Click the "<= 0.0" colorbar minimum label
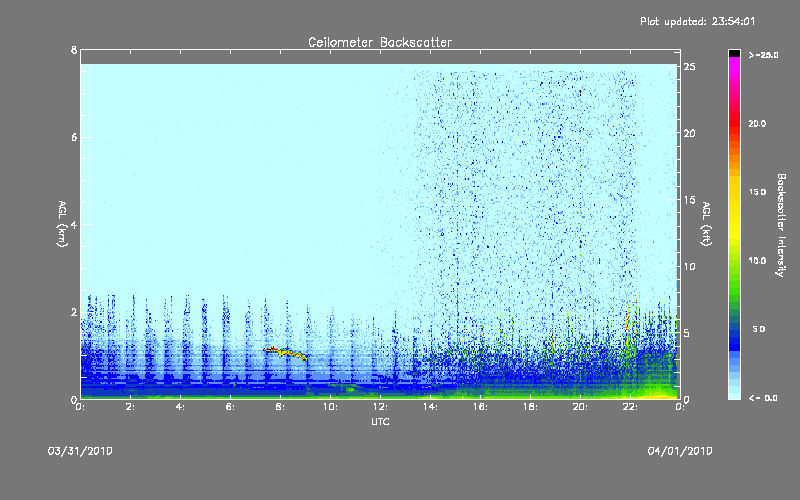800x500 pixels. tap(763, 398)
